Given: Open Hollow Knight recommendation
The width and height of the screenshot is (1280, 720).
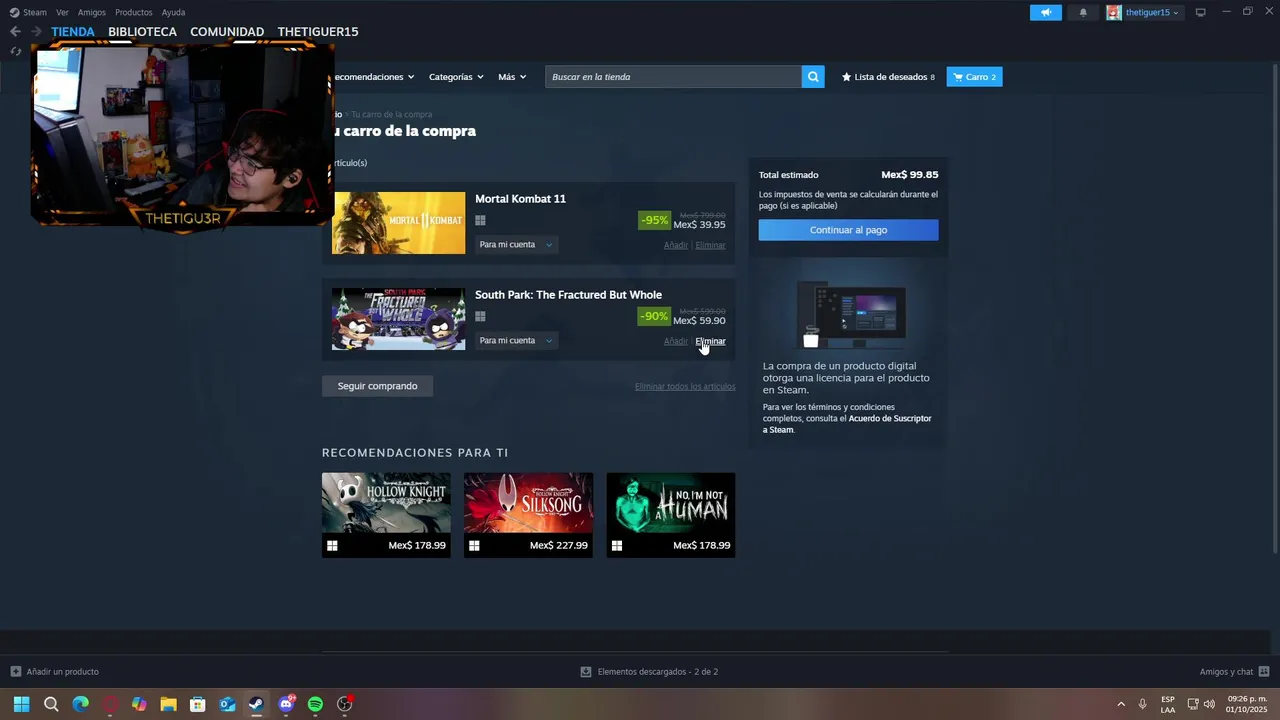Looking at the screenshot, I should coord(386,515).
